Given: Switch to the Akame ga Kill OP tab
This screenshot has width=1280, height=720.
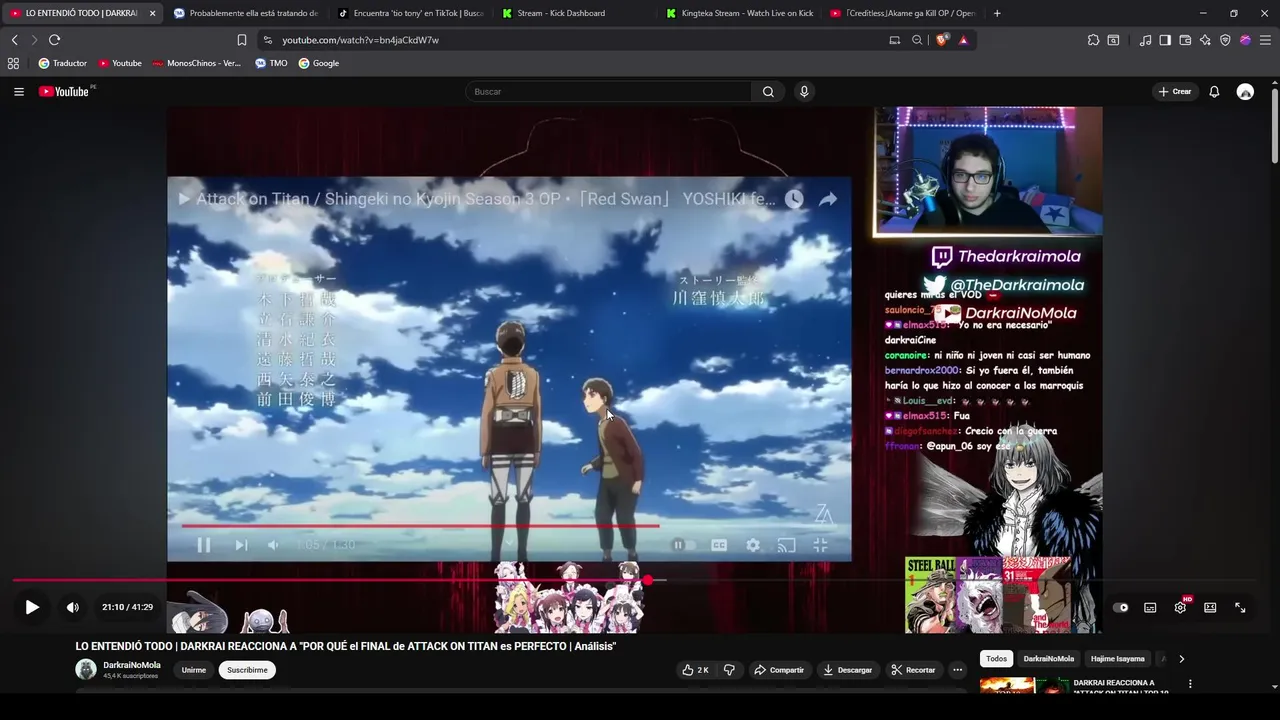Looking at the screenshot, I should point(903,13).
